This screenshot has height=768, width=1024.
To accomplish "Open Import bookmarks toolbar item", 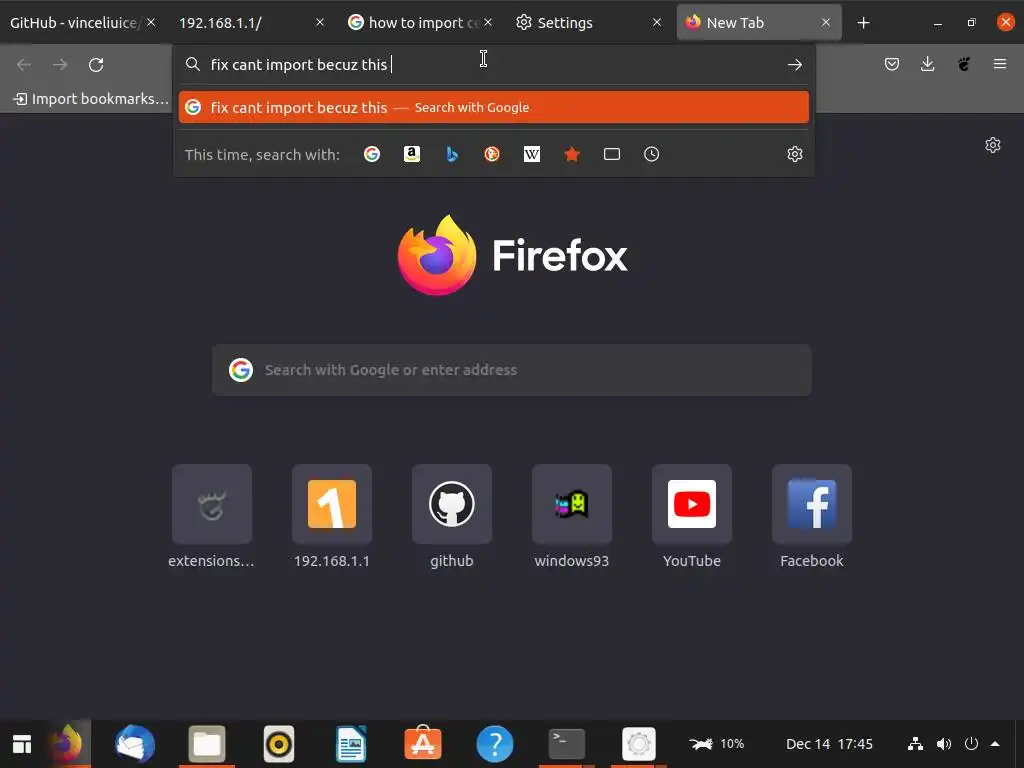I will [91, 99].
